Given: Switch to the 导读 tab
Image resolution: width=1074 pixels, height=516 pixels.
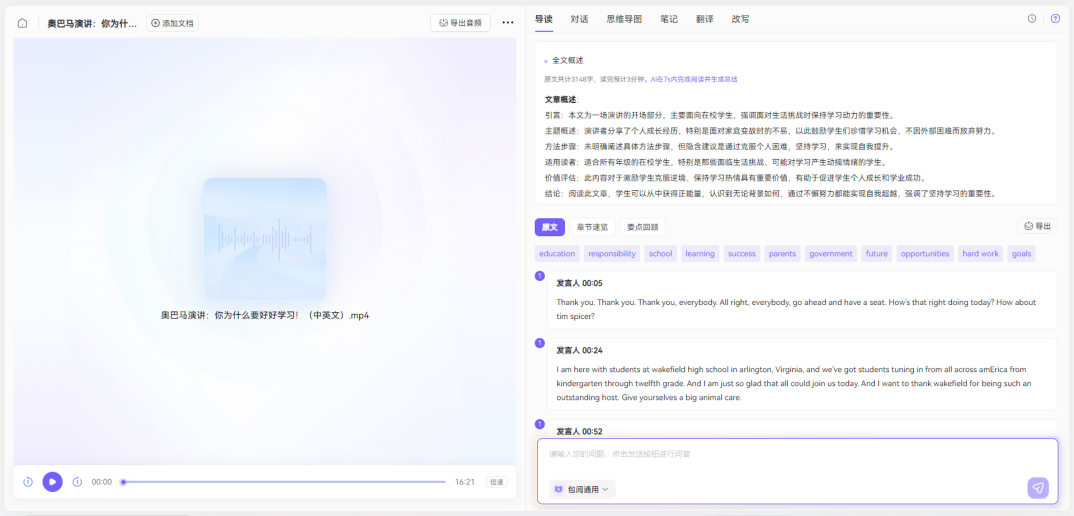Looking at the screenshot, I should (544, 19).
